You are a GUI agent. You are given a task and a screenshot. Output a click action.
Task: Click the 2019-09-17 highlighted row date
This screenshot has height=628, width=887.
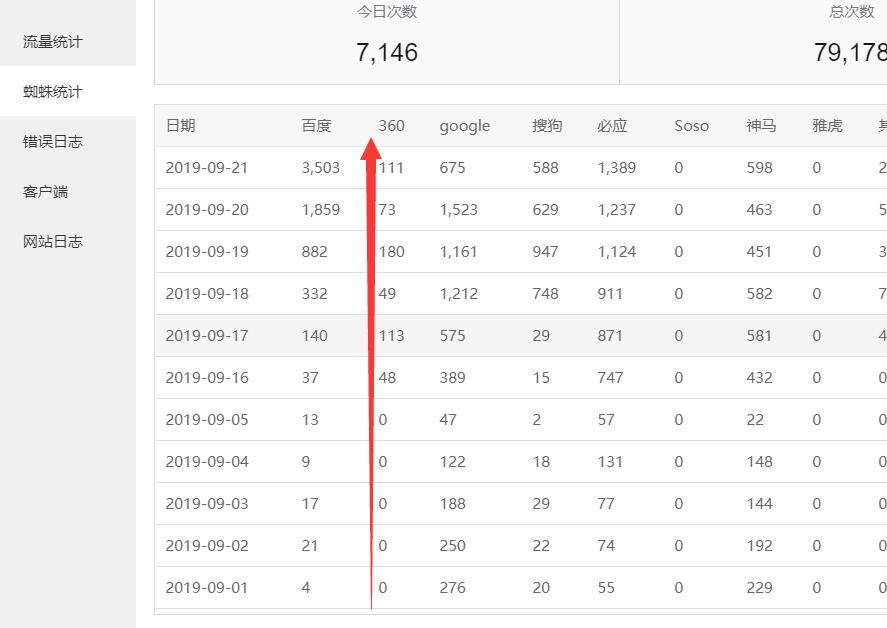coord(207,336)
